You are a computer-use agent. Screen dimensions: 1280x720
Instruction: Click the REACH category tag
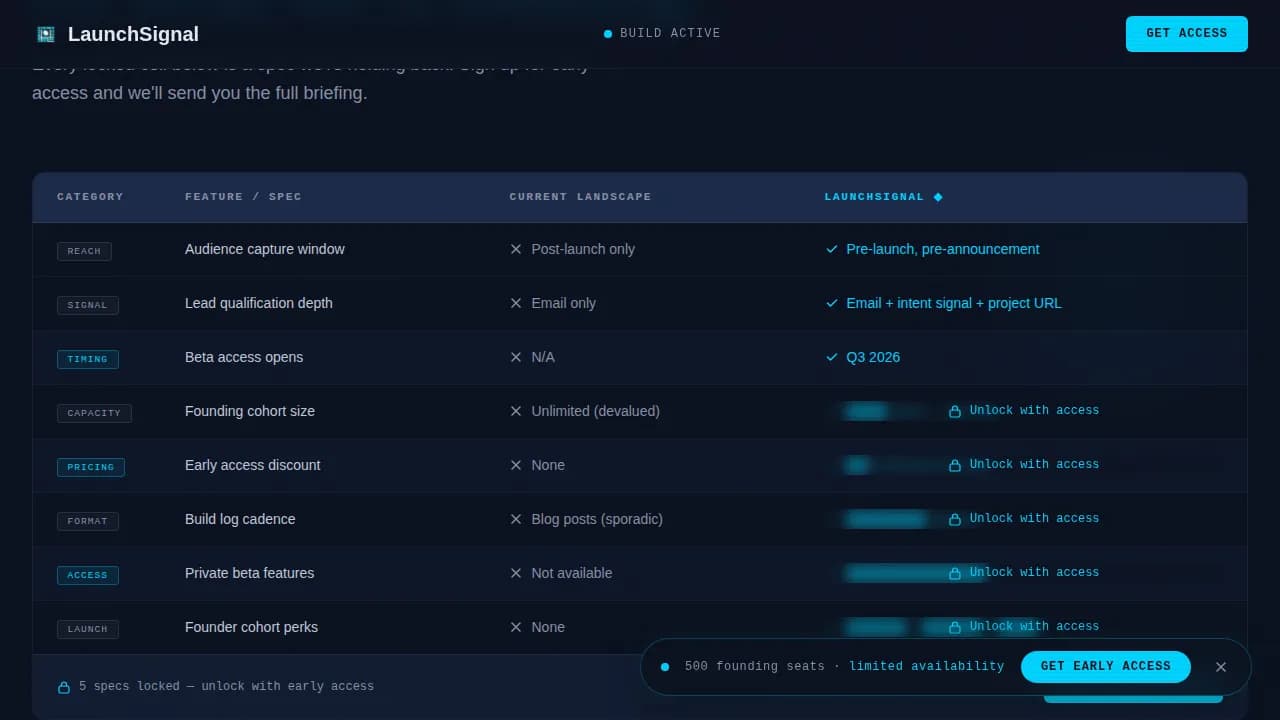(x=84, y=252)
